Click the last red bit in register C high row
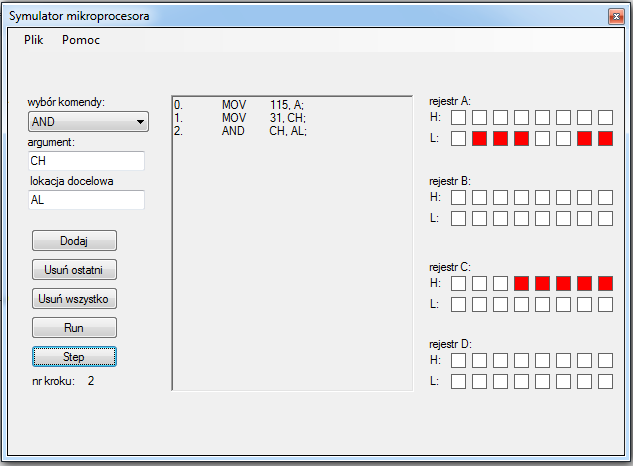The image size is (633, 466). coord(605,284)
